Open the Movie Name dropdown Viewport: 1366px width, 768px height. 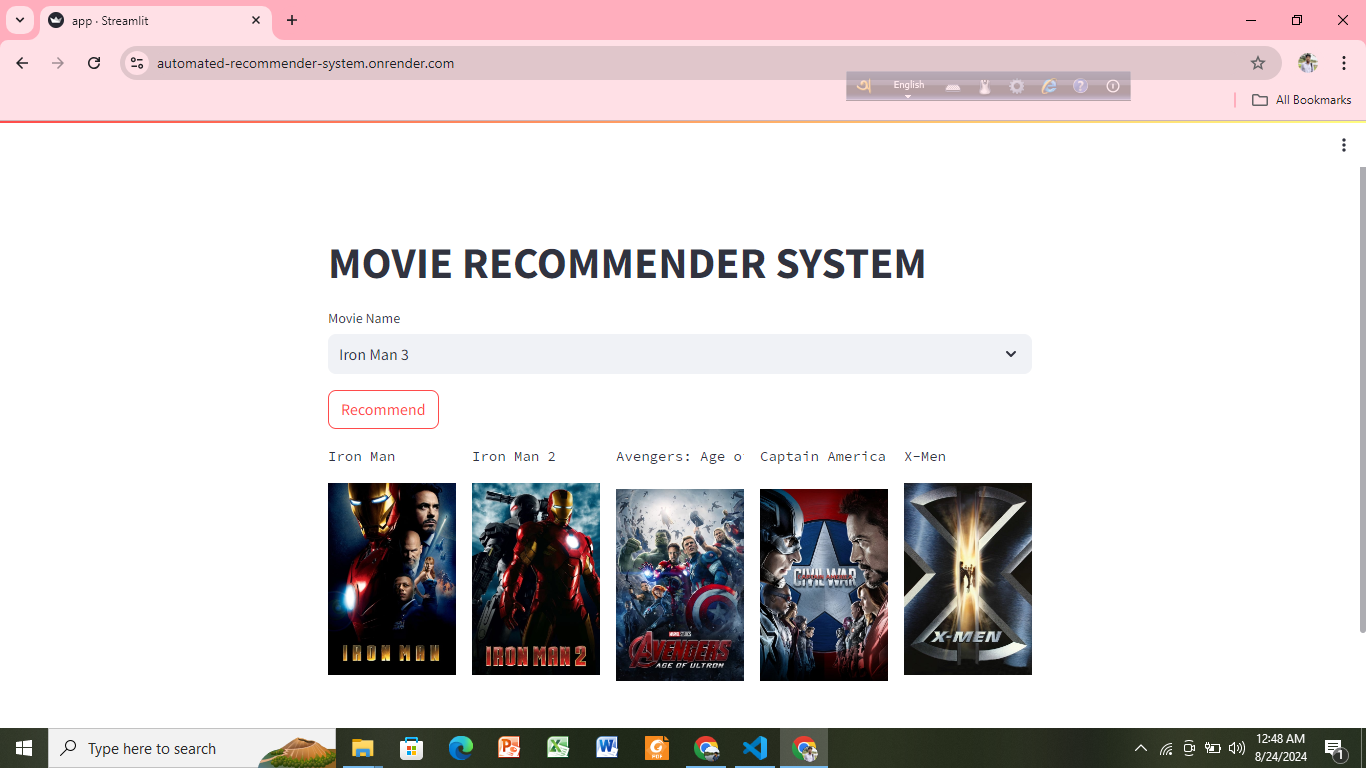(x=680, y=354)
